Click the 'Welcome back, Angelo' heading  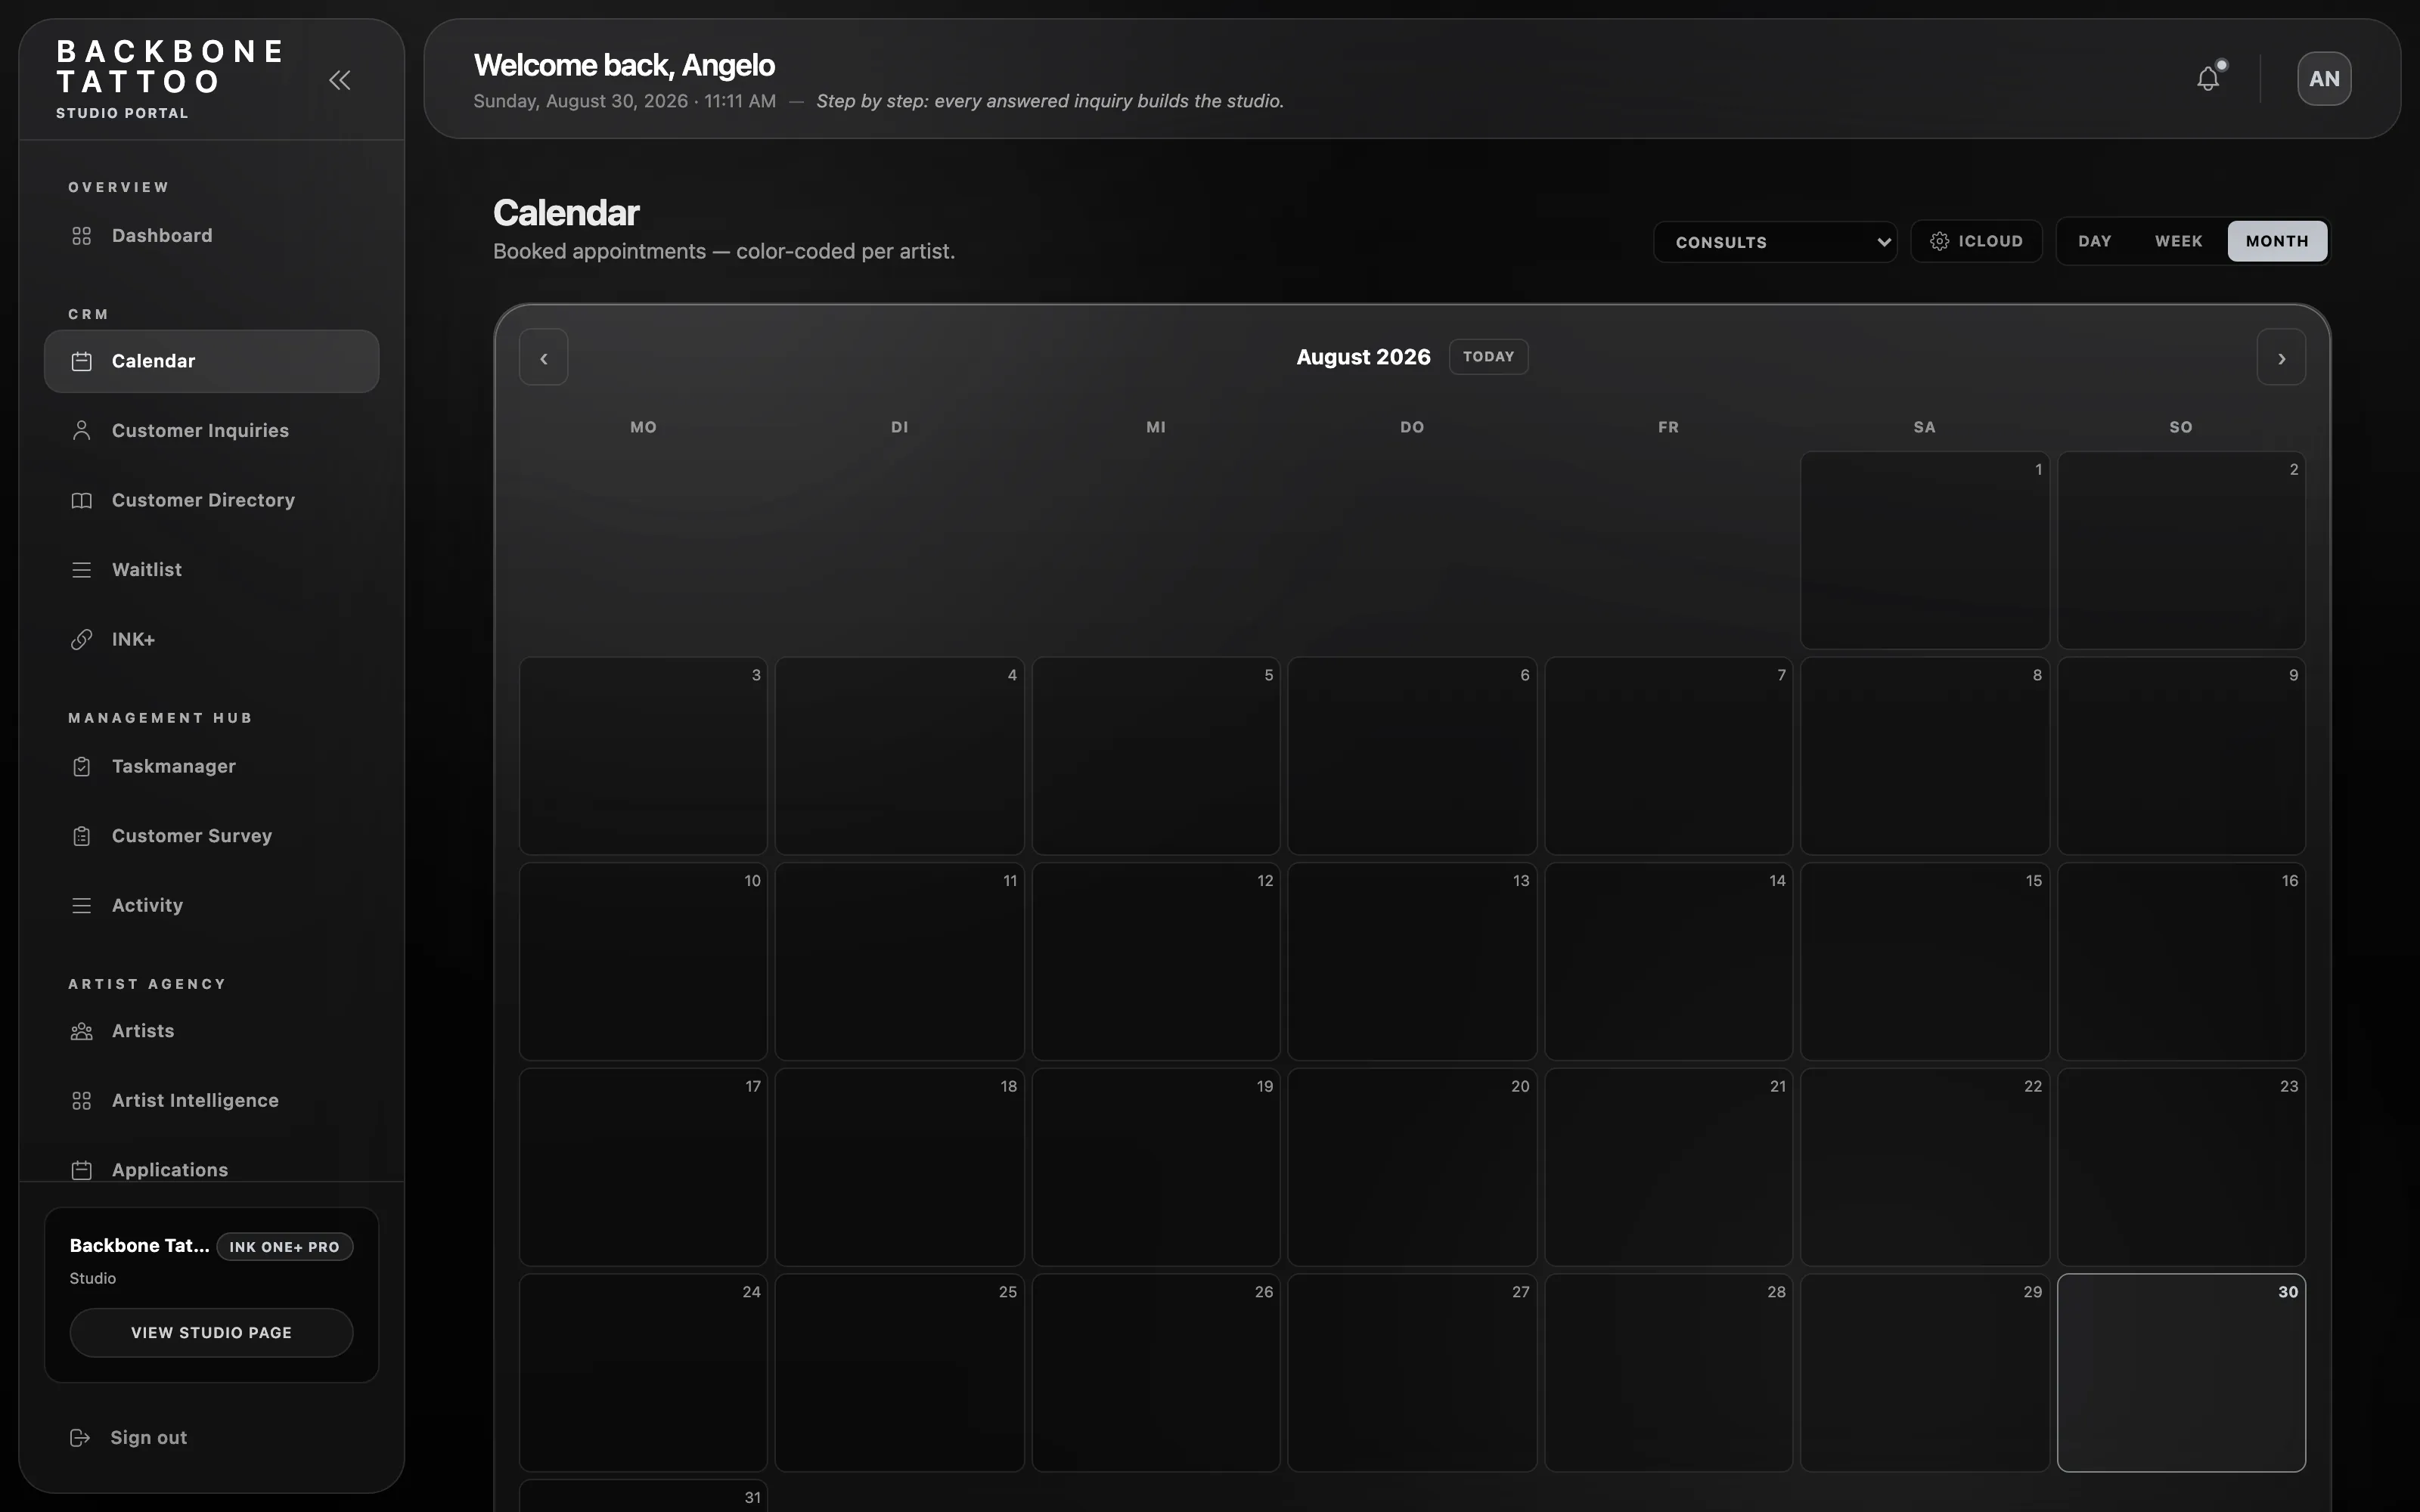(624, 65)
